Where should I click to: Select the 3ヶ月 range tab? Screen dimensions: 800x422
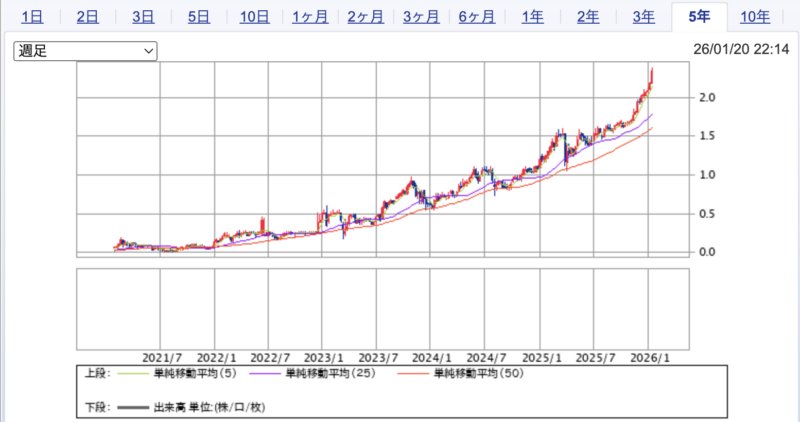pyautogui.click(x=421, y=17)
